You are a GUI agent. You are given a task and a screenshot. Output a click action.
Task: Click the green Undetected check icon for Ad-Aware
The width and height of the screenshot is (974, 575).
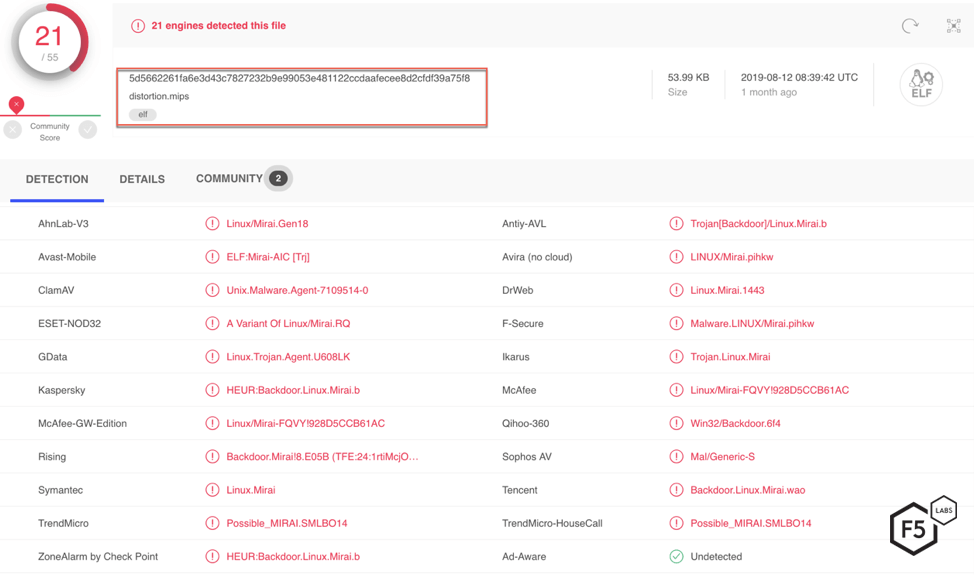click(x=676, y=557)
